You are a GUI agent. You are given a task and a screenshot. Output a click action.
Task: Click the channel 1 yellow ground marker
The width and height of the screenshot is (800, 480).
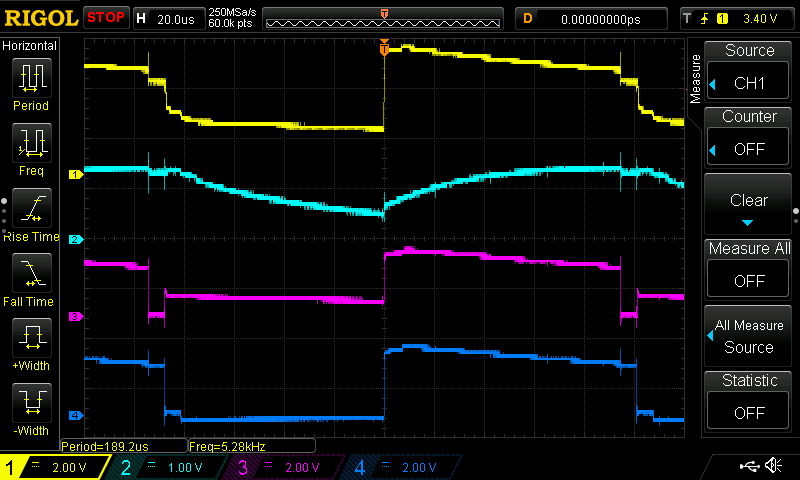[x=76, y=174]
